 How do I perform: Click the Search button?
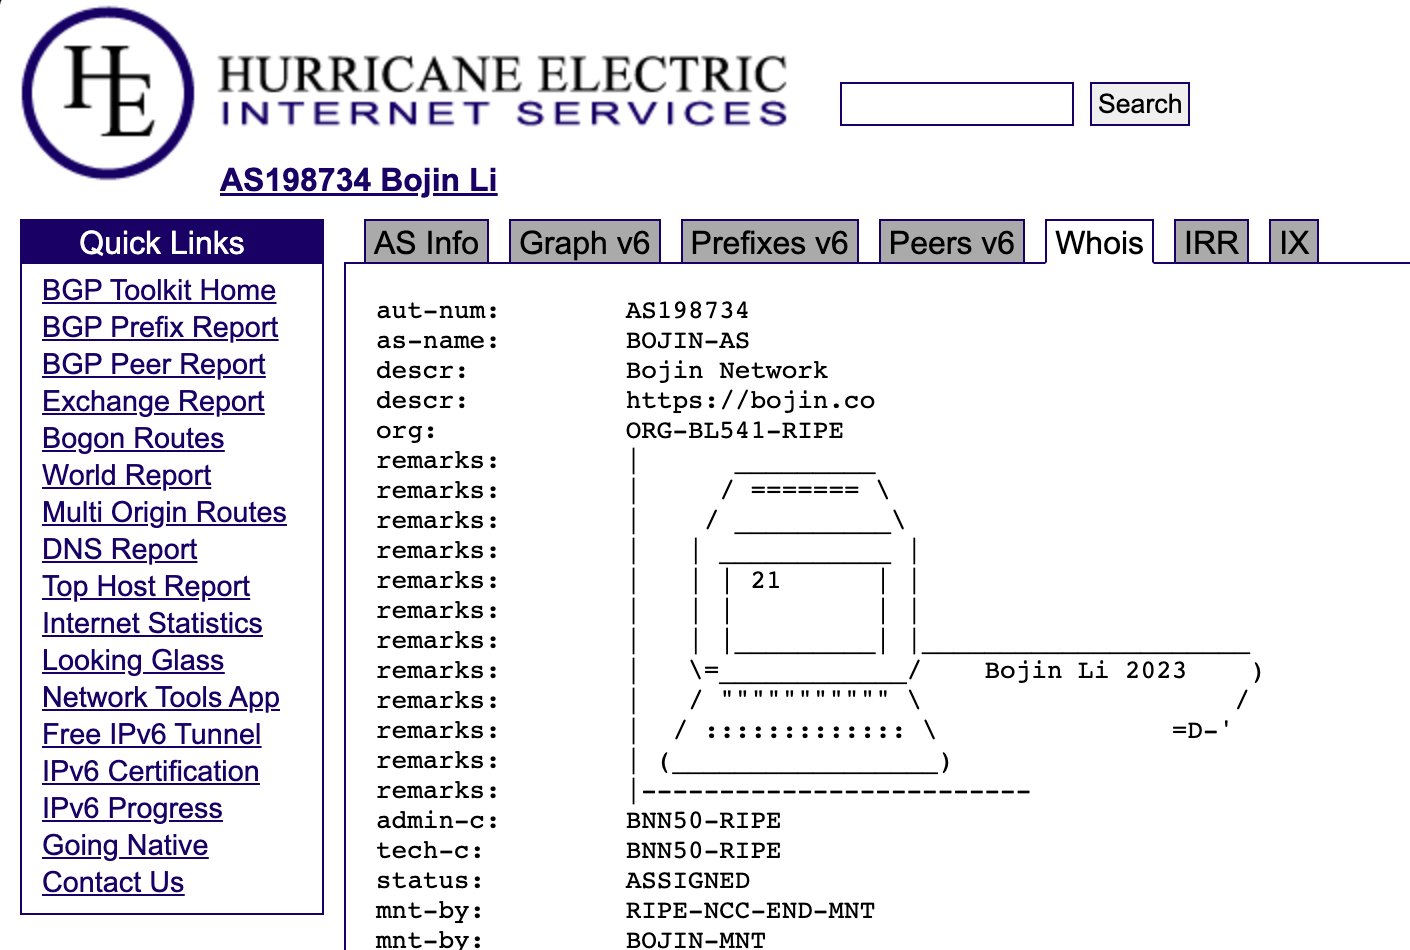(1140, 104)
